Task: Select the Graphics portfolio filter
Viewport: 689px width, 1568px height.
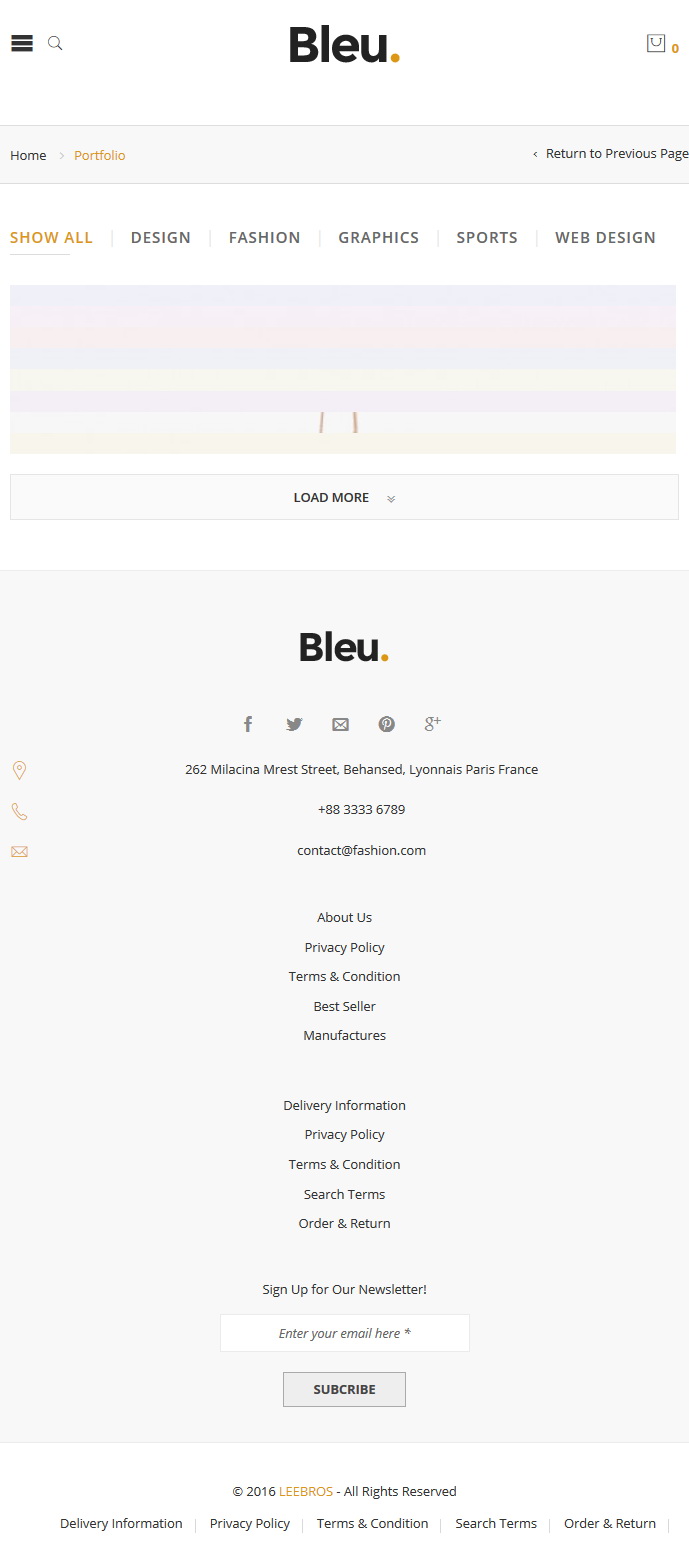Action: [378, 237]
